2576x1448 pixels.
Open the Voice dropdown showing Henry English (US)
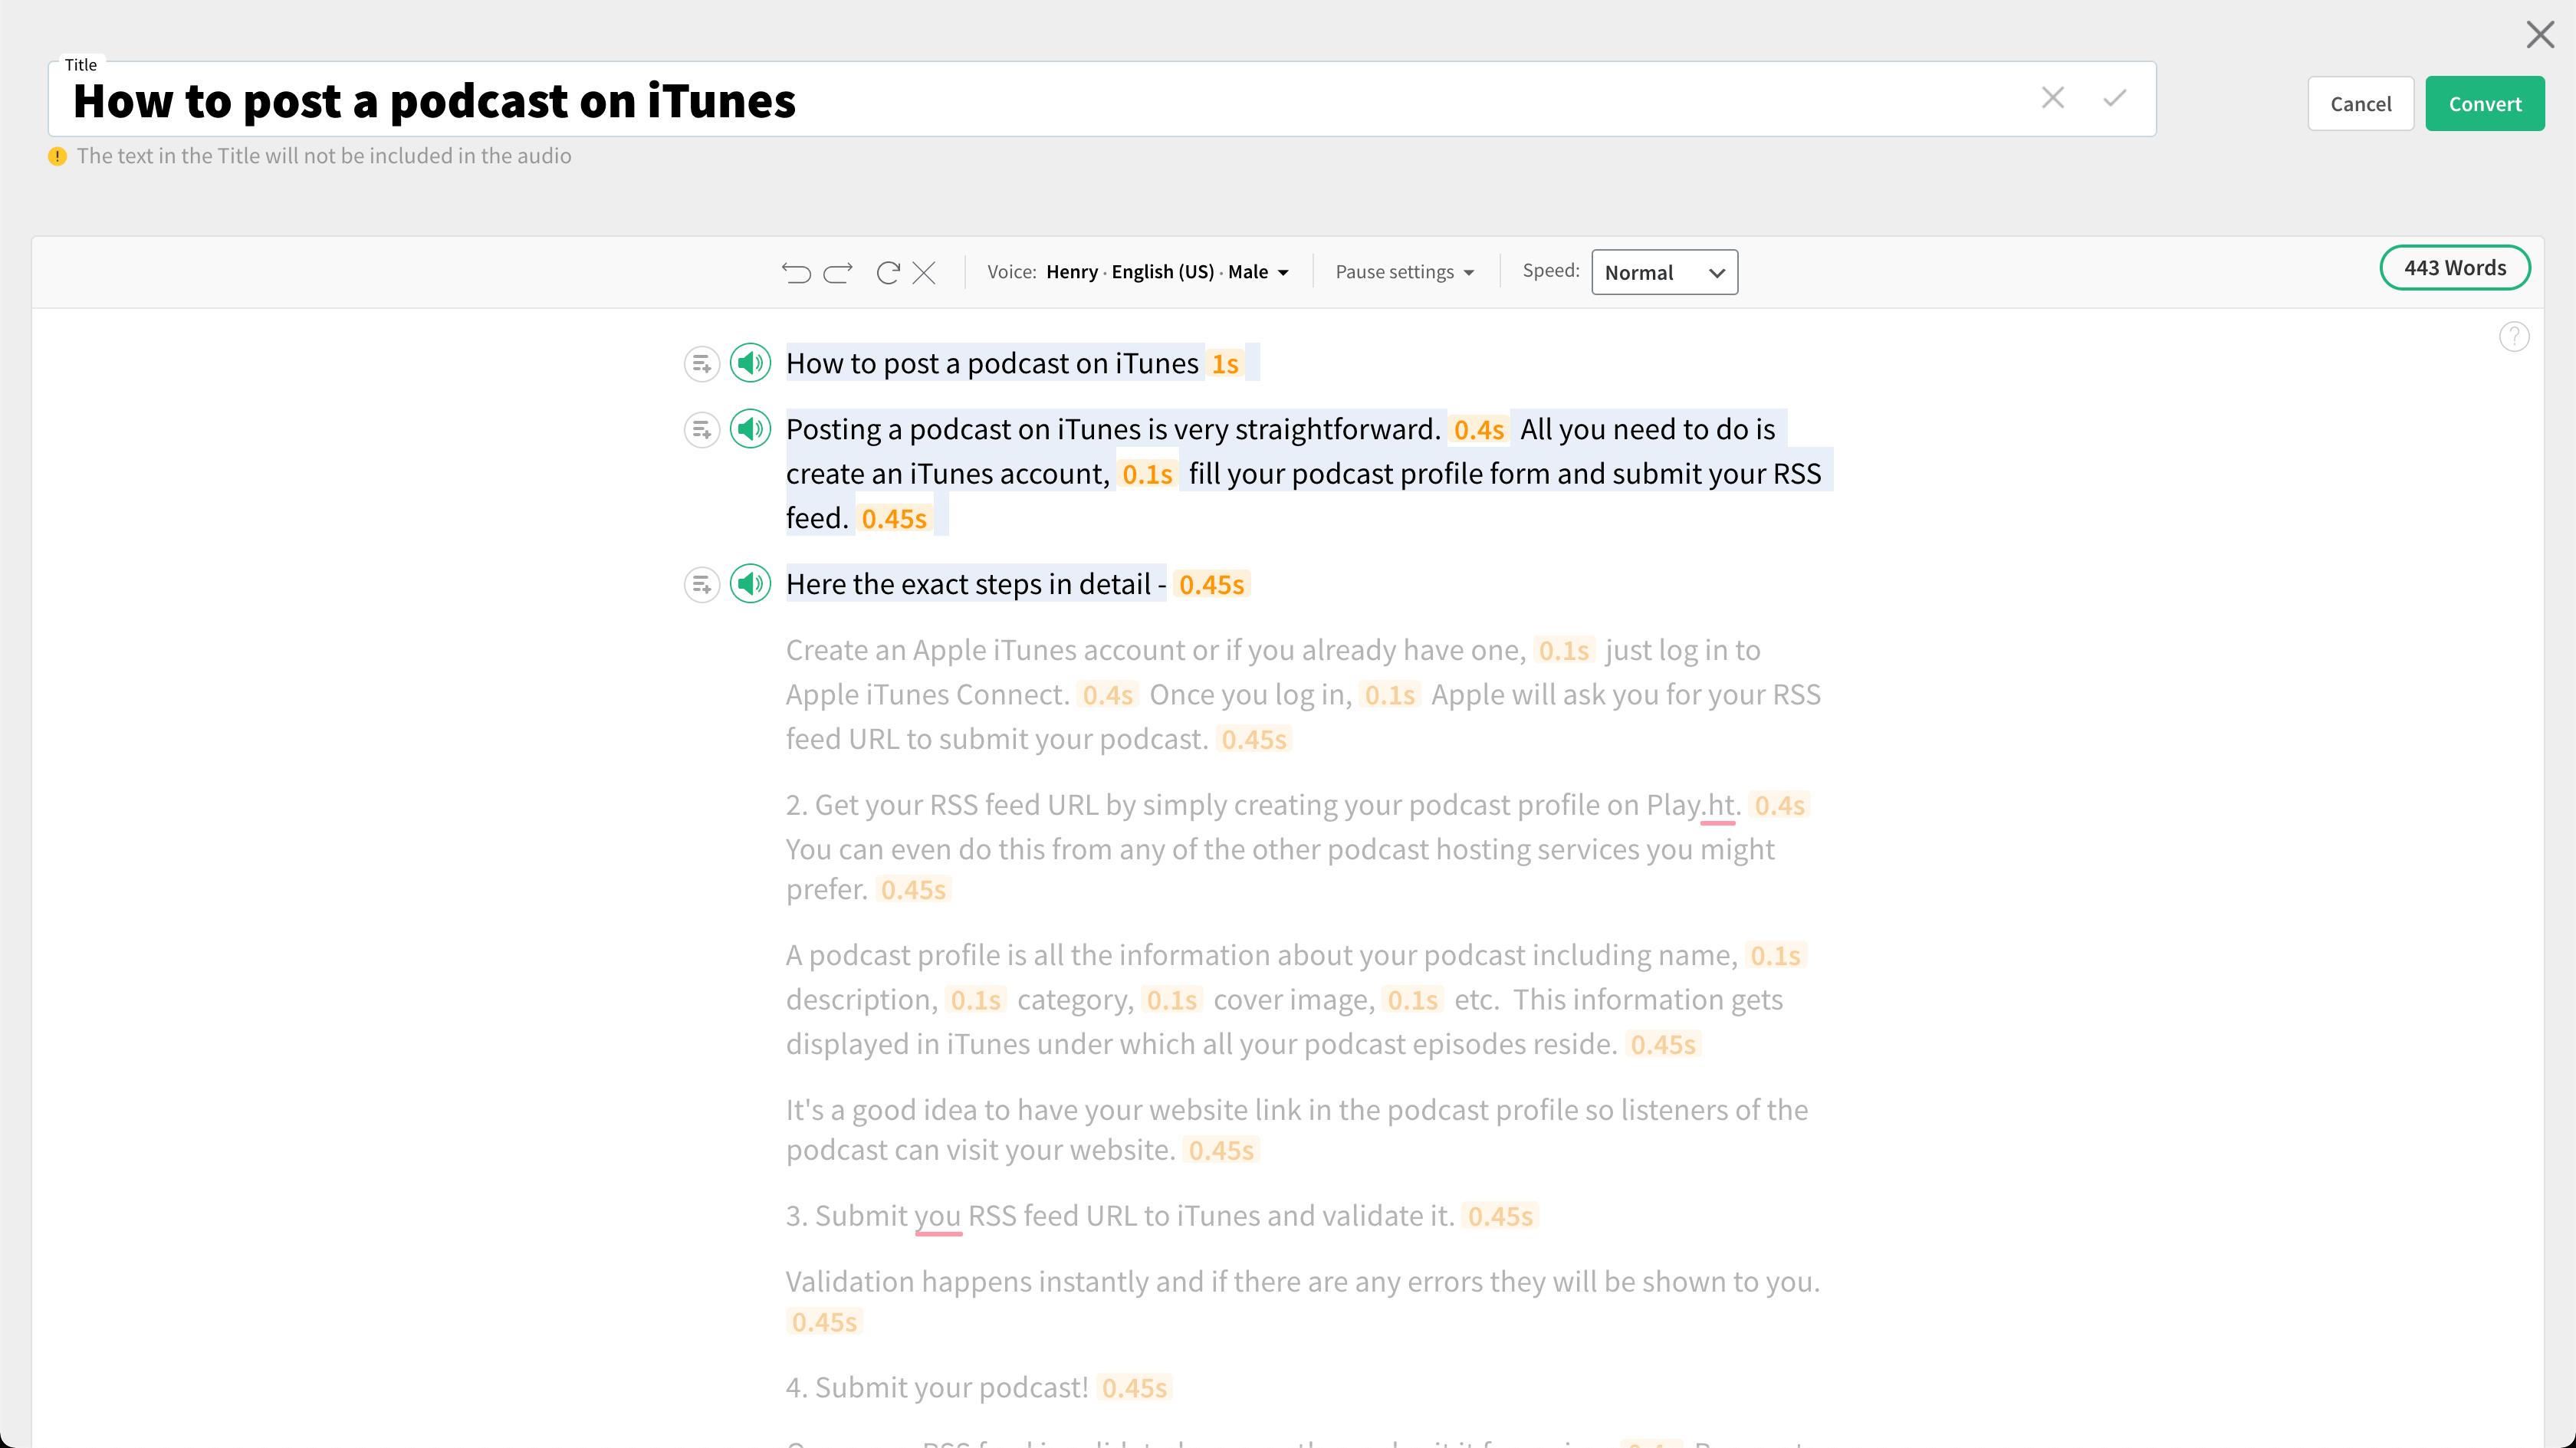point(1138,272)
